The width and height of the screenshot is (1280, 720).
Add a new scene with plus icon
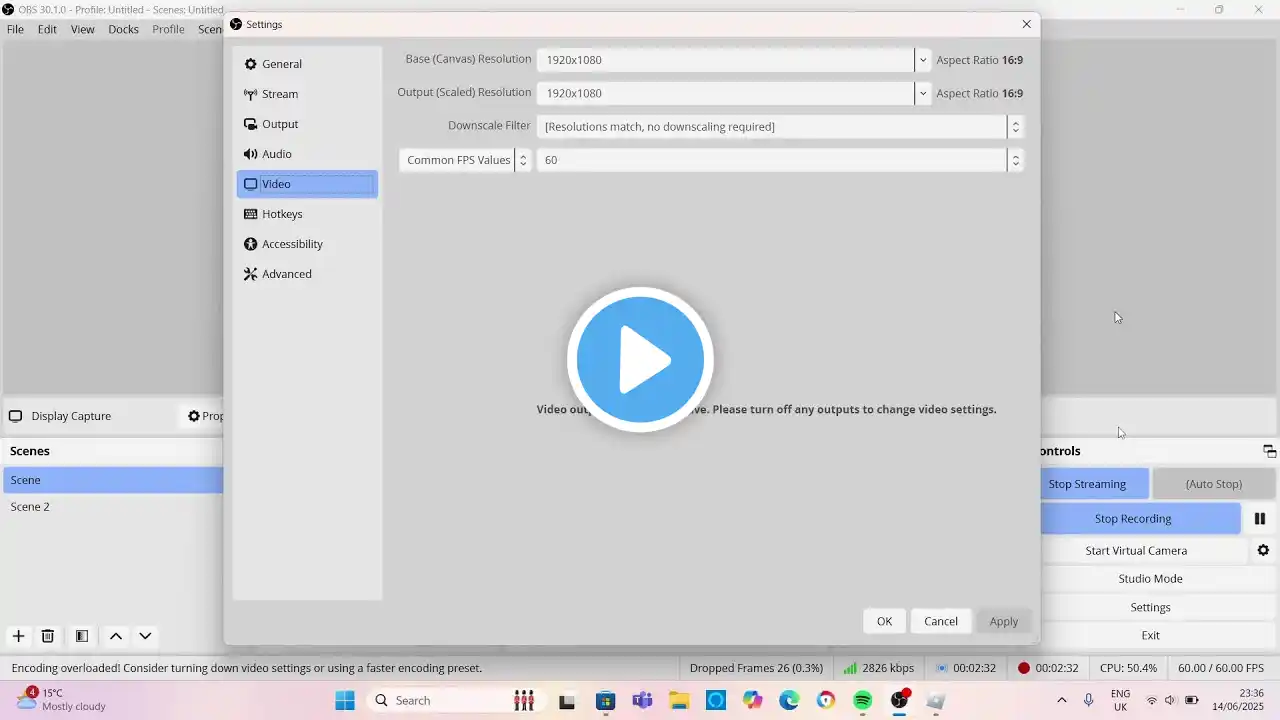pyautogui.click(x=18, y=636)
